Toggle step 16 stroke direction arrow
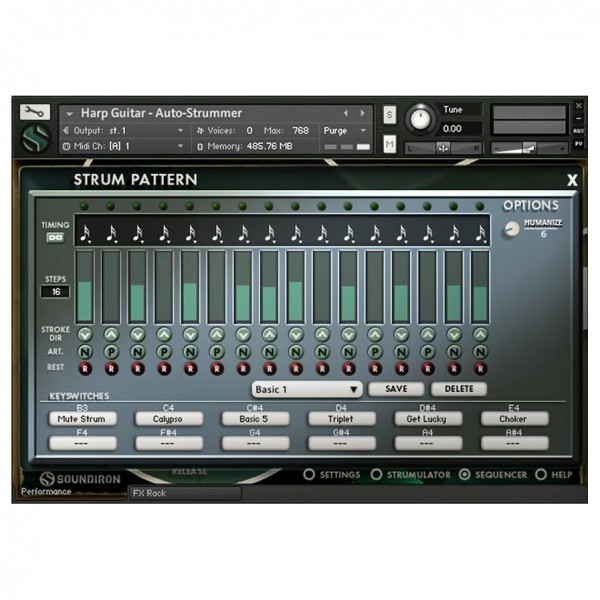The width and height of the screenshot is (600, 600). click(x=480, y=334)
